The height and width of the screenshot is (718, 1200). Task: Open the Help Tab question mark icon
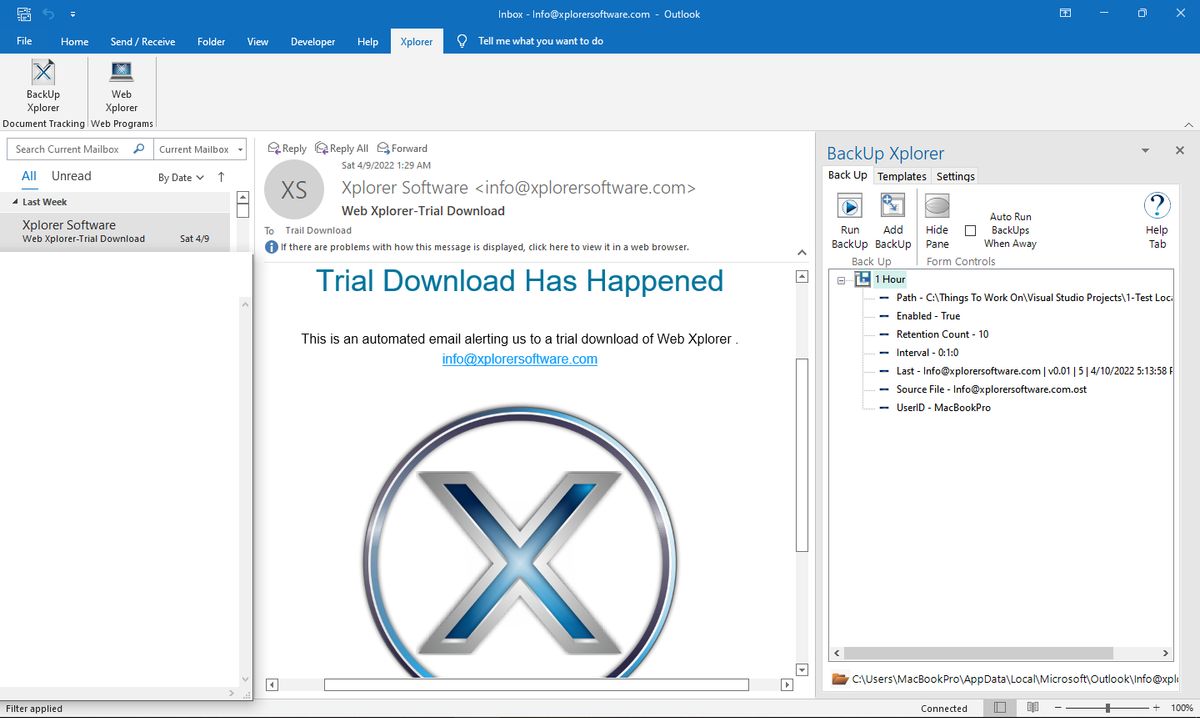pos(1157,207)
